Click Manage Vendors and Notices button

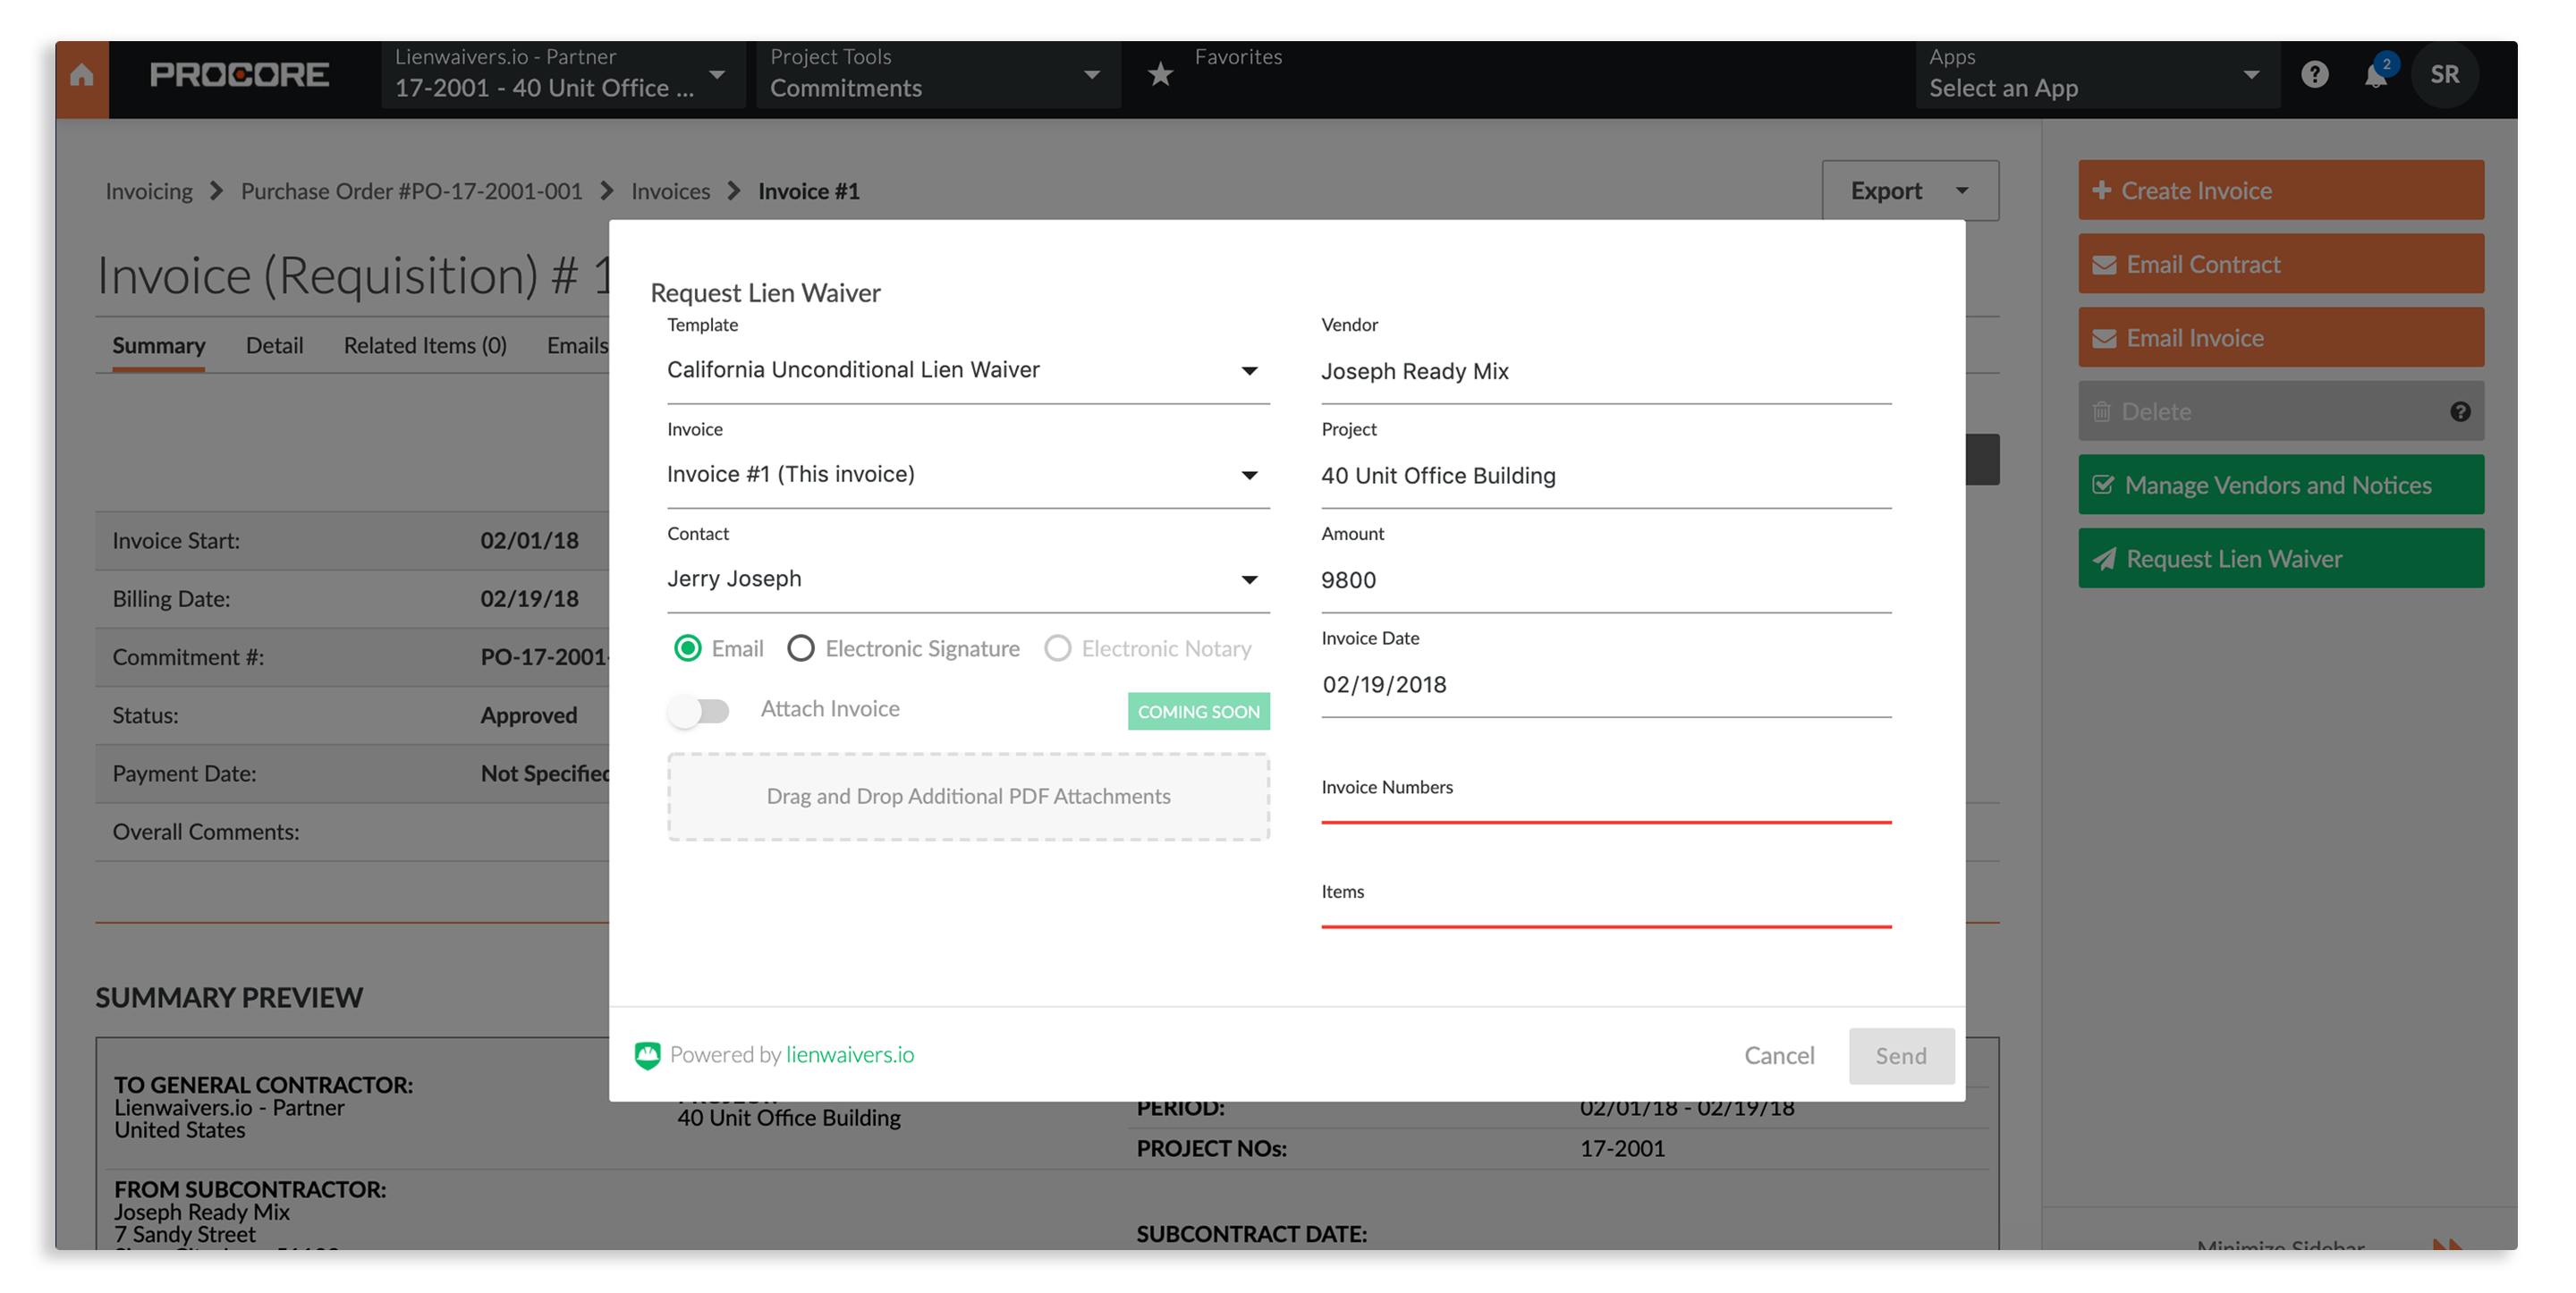tap(2280, 485)
